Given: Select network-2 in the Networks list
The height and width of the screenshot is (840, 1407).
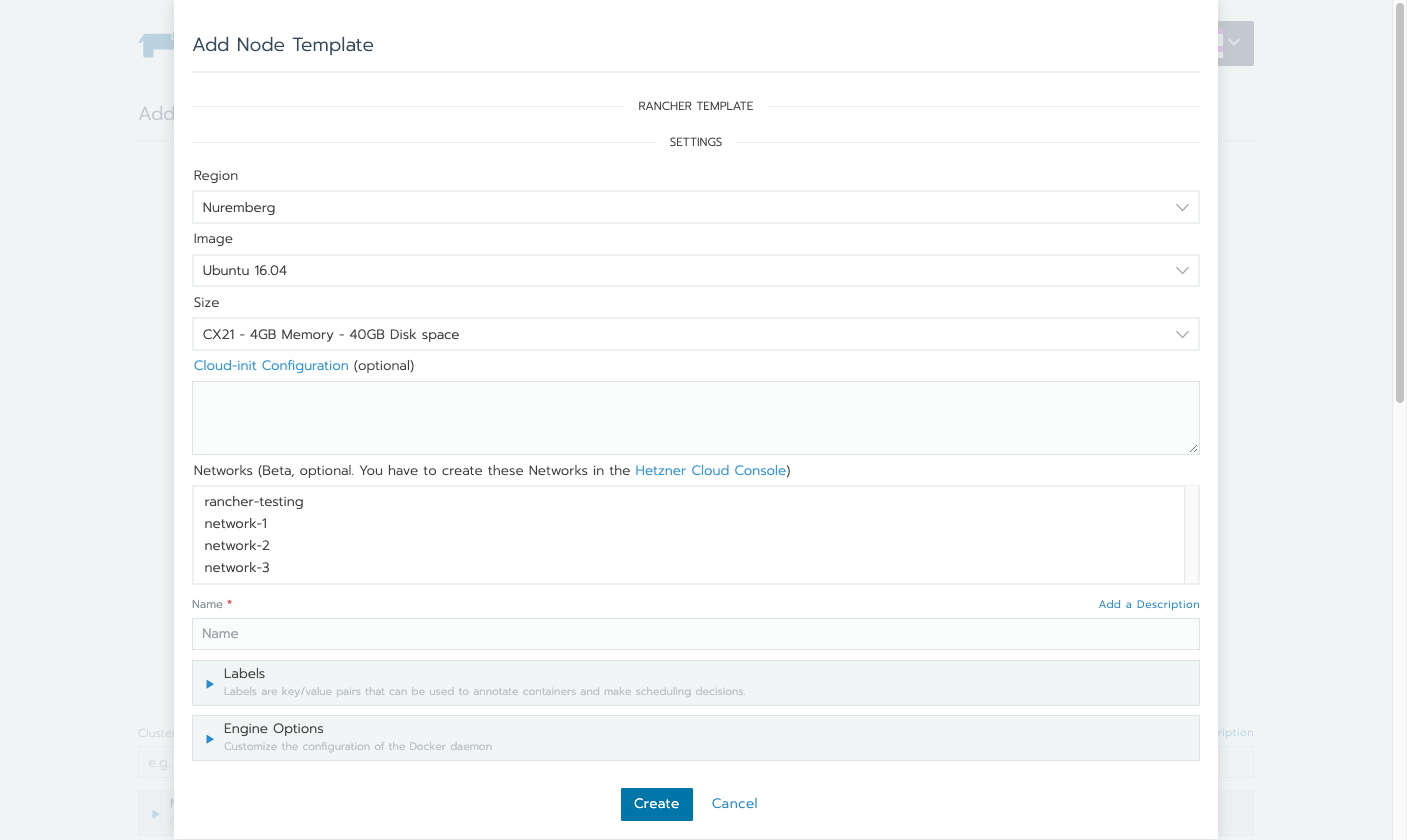Looking at the screenshot, I should [689, 546].
